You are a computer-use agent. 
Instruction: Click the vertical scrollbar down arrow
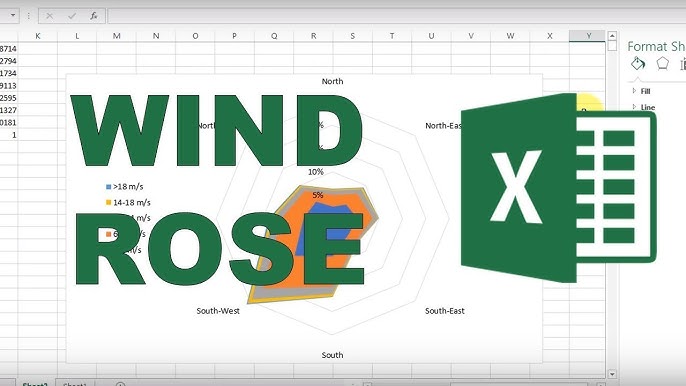pos(612,374)
